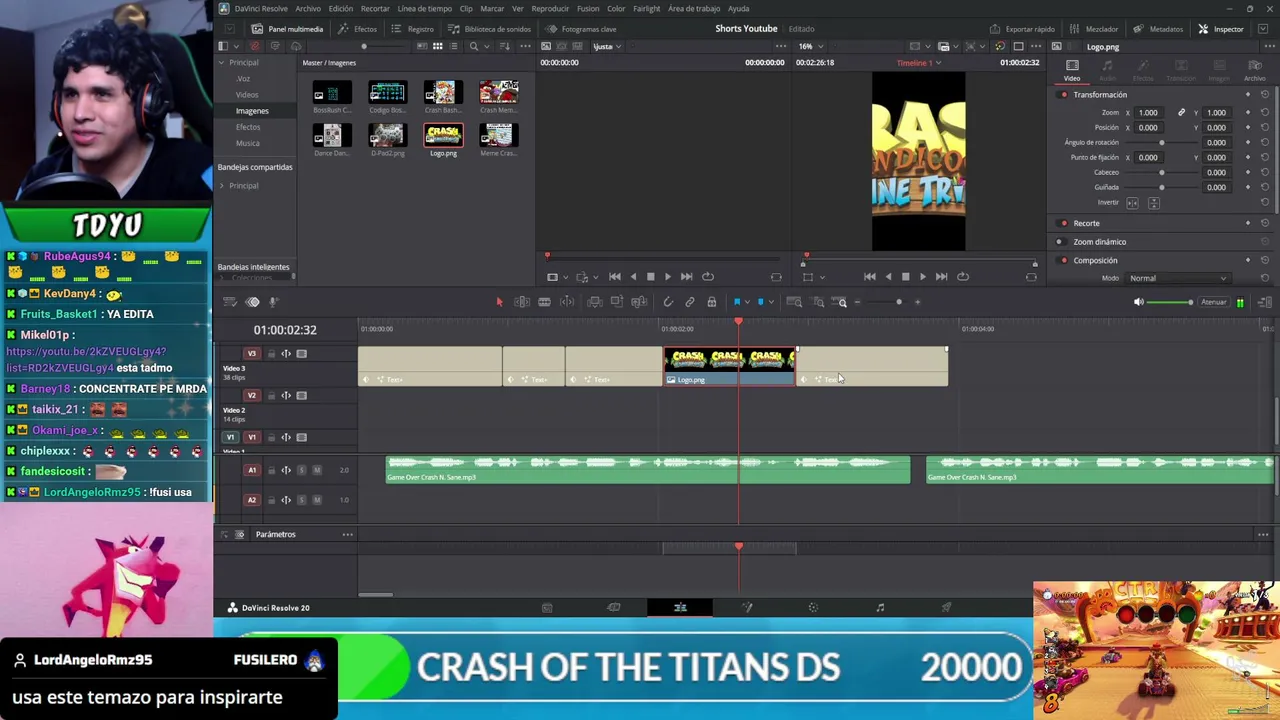Open the Color page icon
The width and height of the screenshot is (1280, 720).
pyautogui.click(x=813, y=608)
